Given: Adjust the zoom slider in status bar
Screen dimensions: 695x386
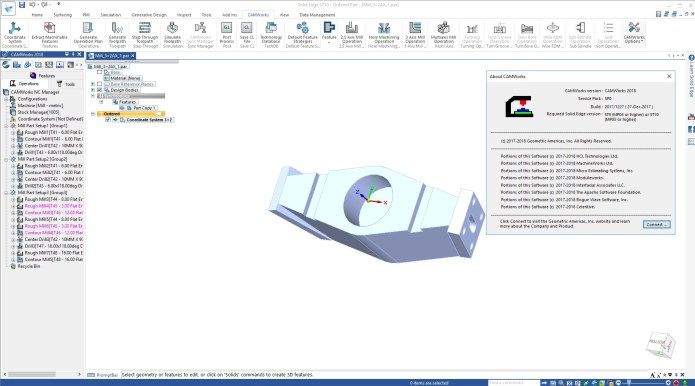Looking at the screenshot, I should [629, 382].
